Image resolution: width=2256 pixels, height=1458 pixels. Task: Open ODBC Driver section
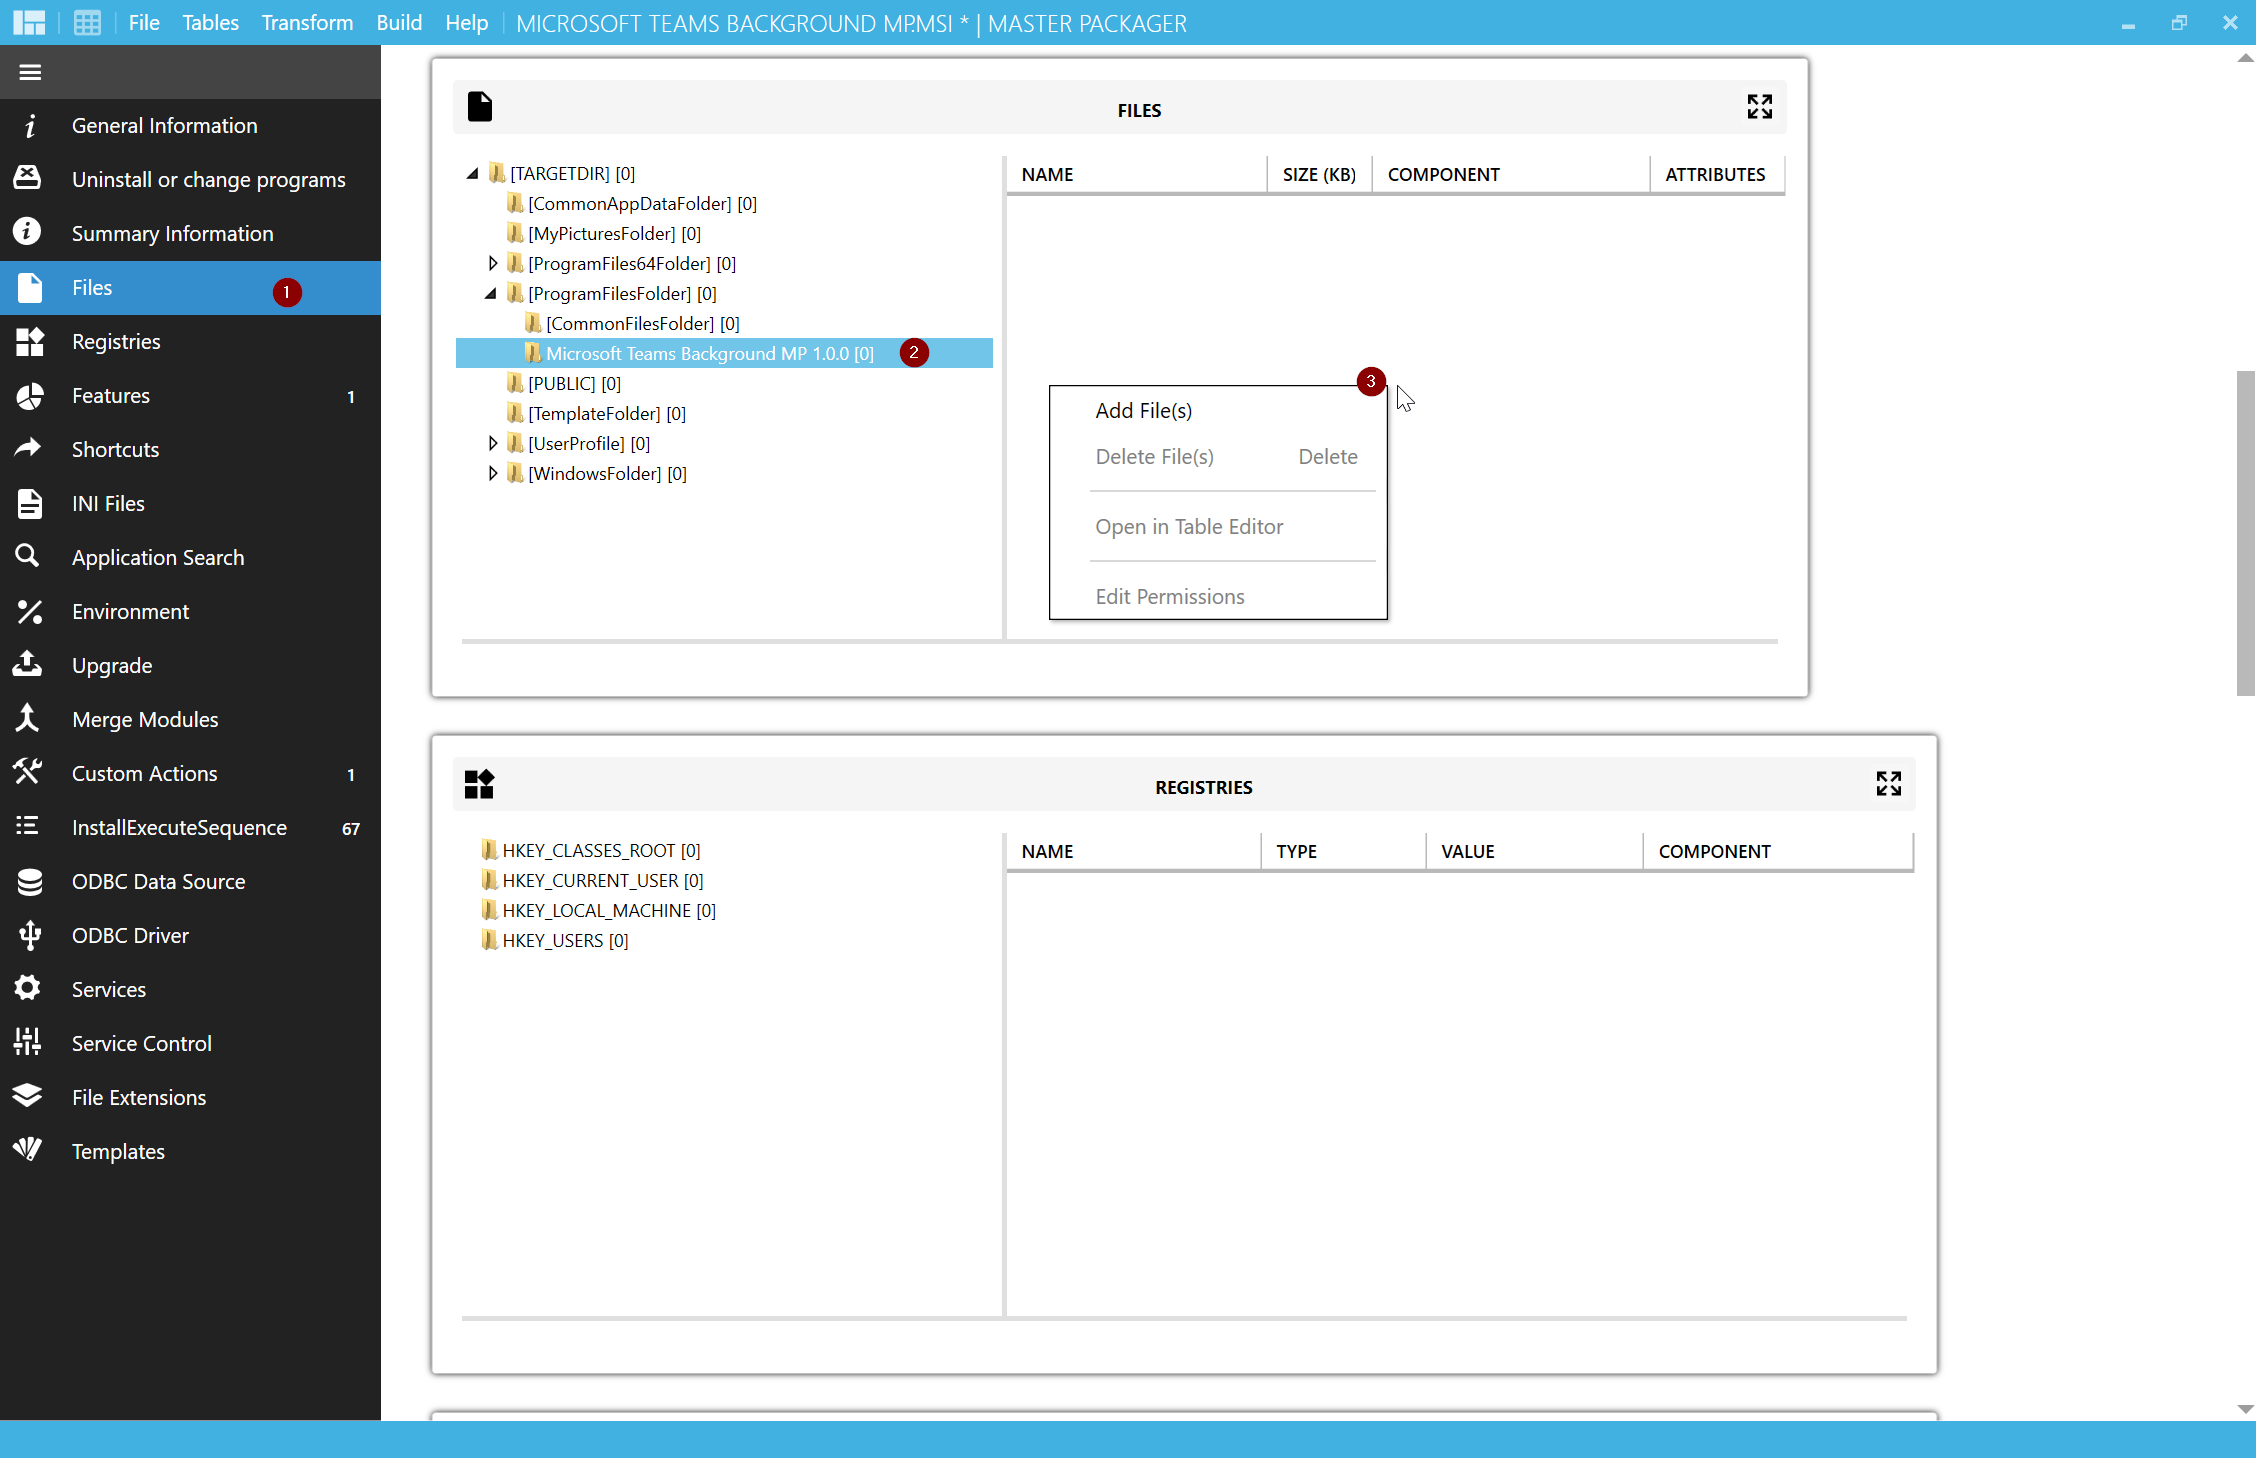190,936
